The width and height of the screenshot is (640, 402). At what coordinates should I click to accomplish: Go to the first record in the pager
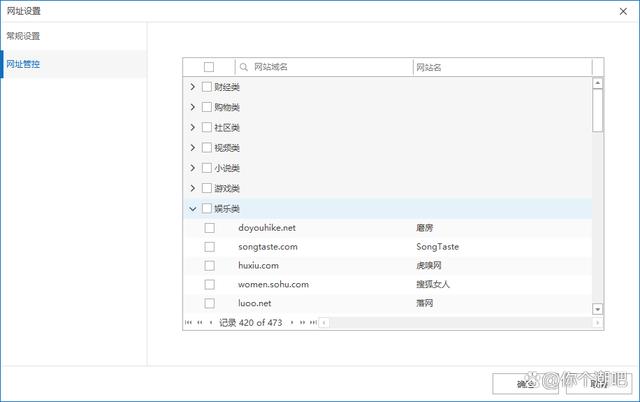188,322
